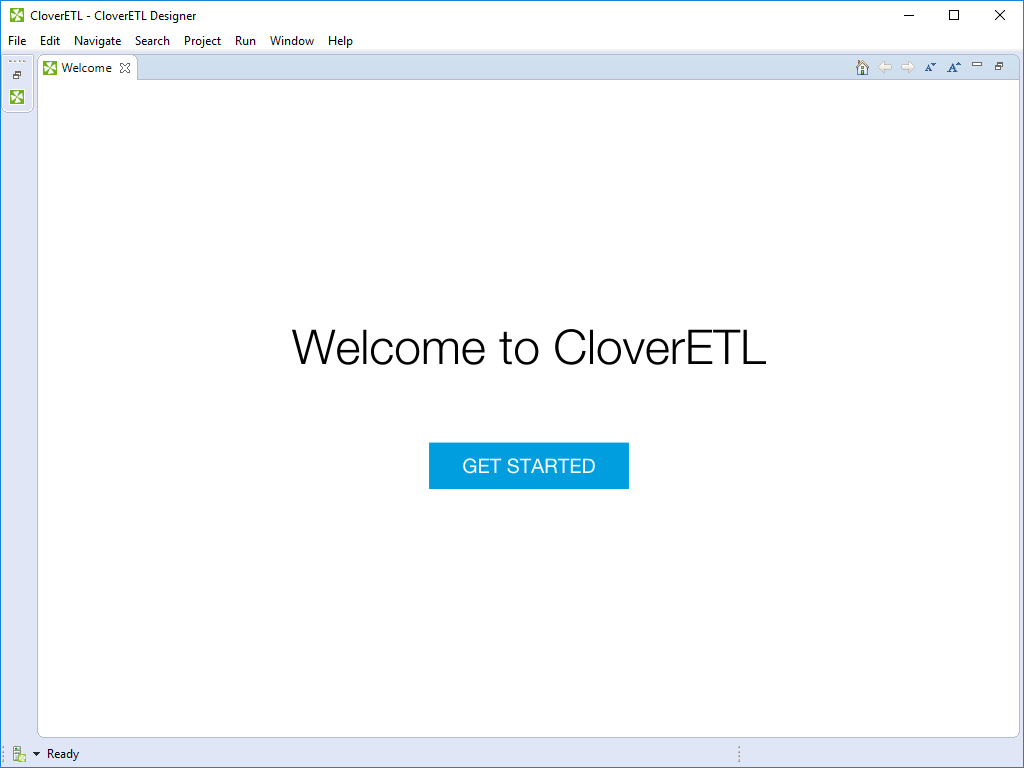Open the Search menu
Screen dimensions: 1024x768
coord(152,40)
